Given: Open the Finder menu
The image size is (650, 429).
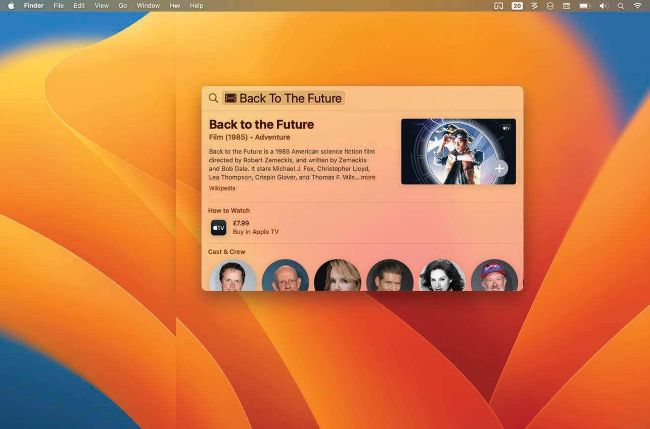Looking at the screenshot, I should point(34,6).
